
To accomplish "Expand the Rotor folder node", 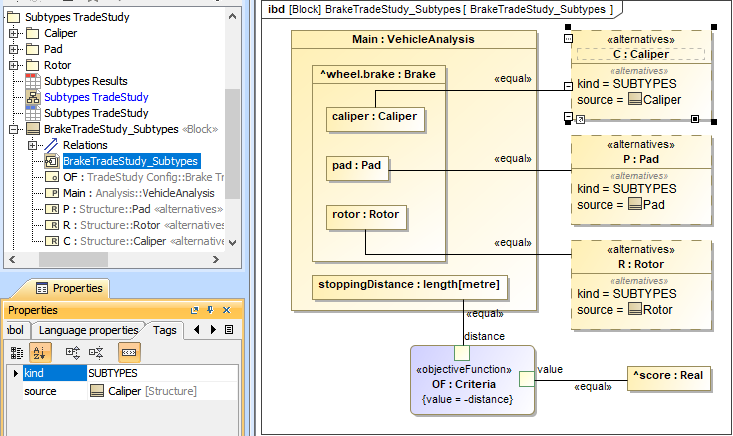I will coord(14,65).
